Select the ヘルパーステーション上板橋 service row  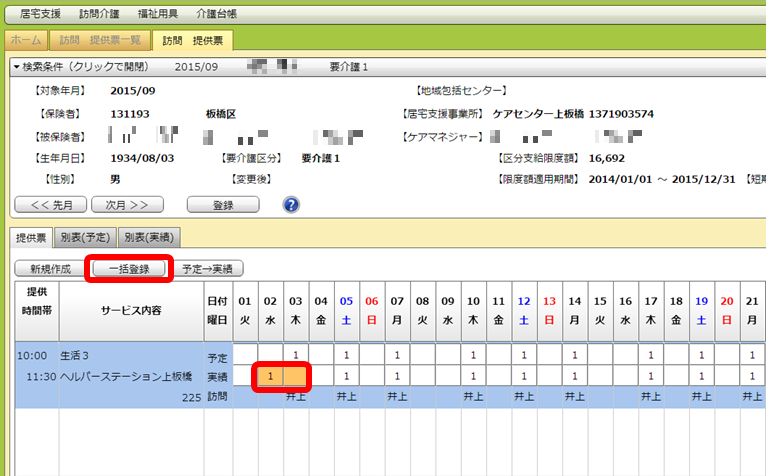(x=110, y=376)
